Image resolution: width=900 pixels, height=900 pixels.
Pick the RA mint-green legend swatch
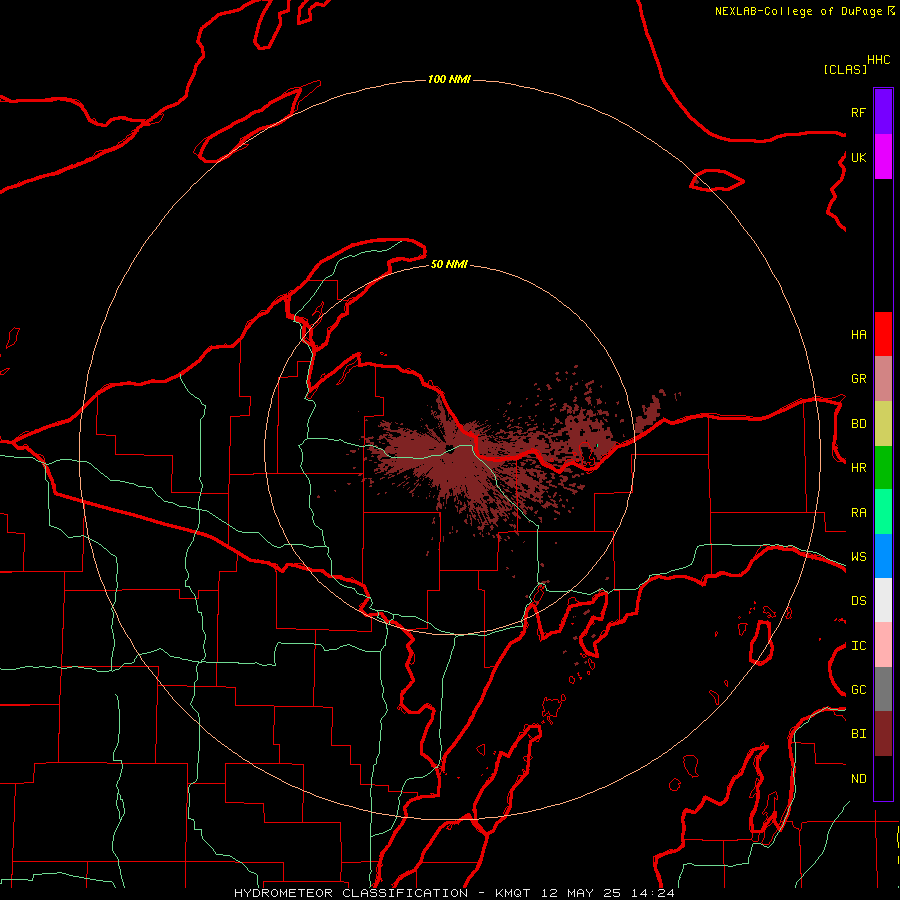[x=883, y=512]
